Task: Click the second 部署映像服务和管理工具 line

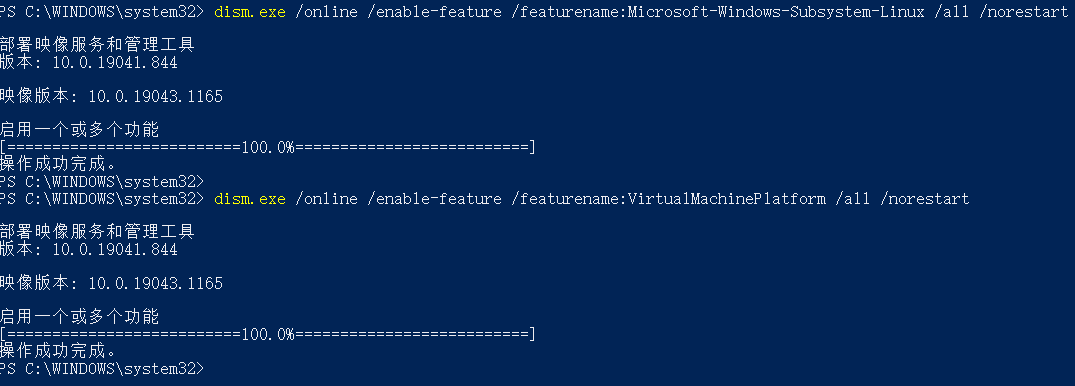Action: click(97, 232)
